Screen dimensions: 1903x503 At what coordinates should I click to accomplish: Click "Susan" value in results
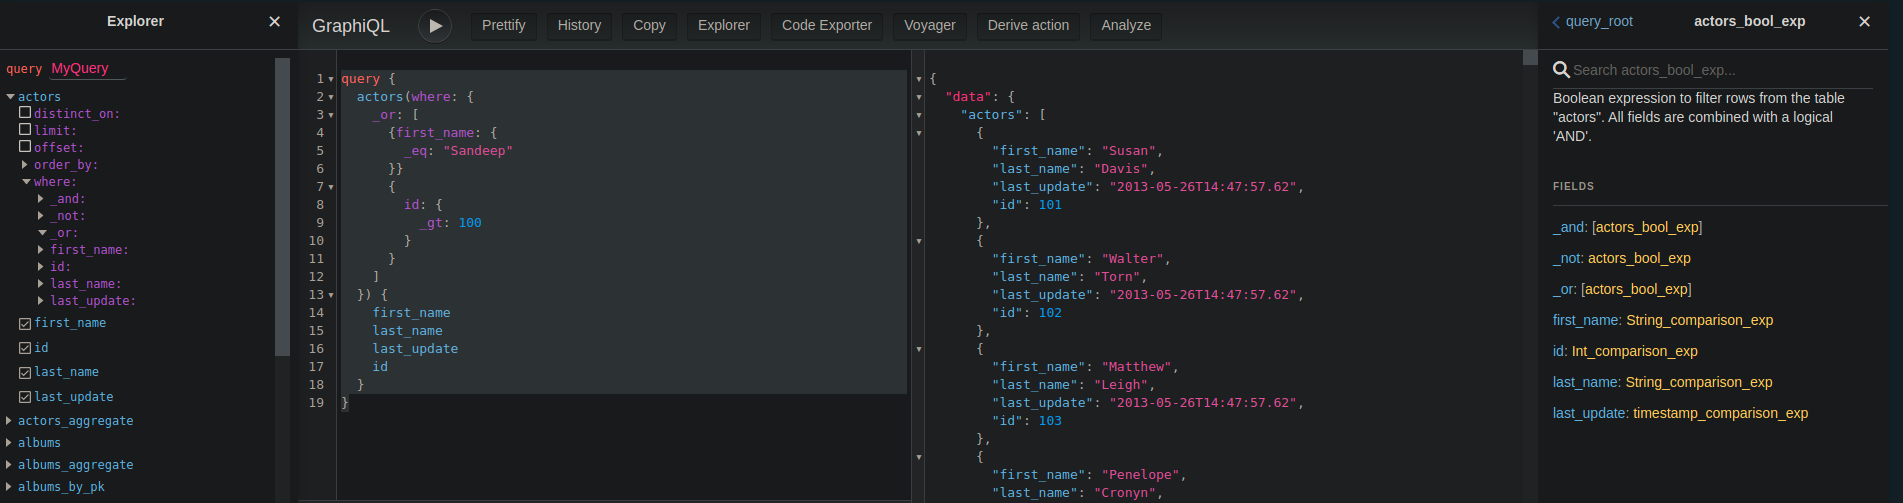tap(1129, 151)
